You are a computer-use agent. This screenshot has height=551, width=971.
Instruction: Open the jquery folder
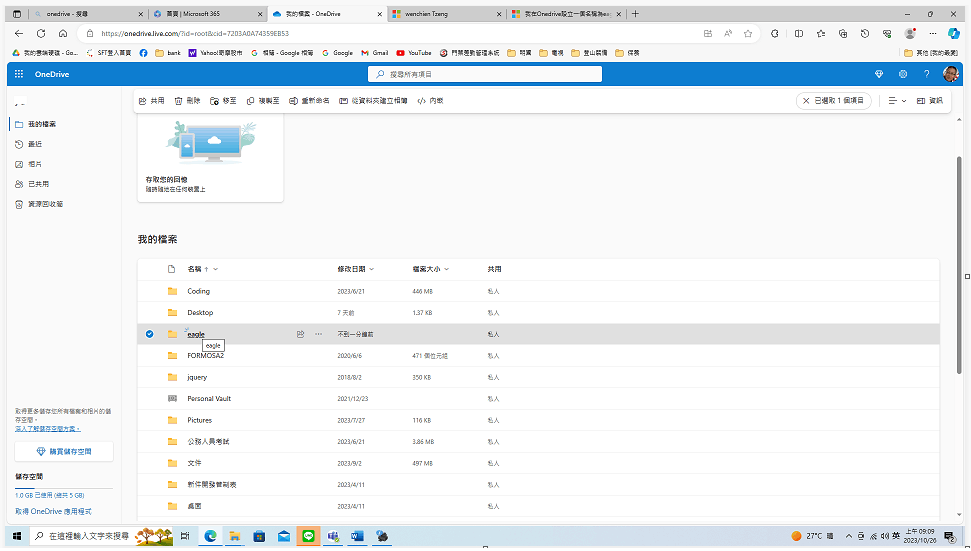click(197, 377)
